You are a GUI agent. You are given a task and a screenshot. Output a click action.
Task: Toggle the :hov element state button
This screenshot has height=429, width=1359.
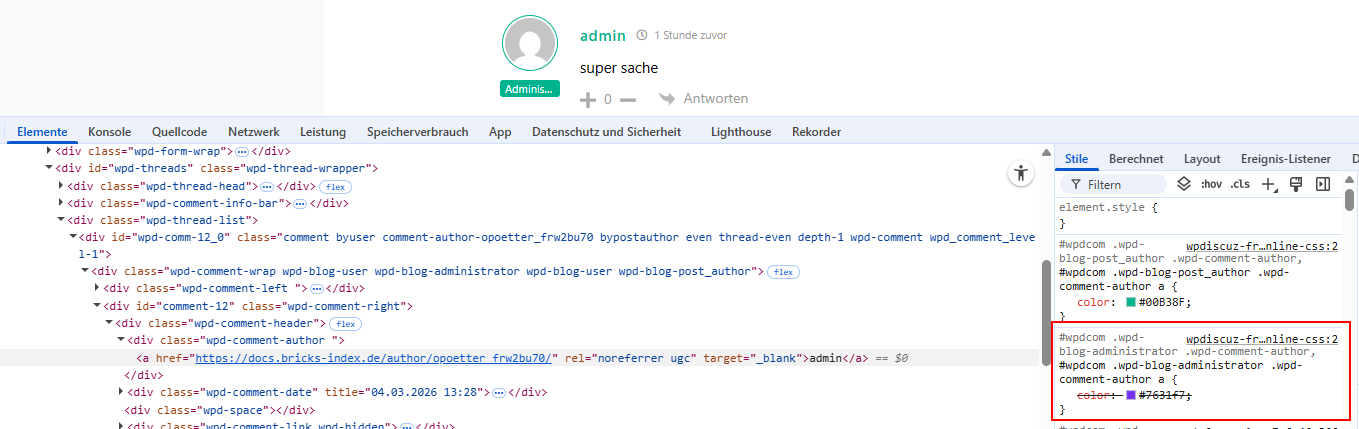pos(1211,184)
